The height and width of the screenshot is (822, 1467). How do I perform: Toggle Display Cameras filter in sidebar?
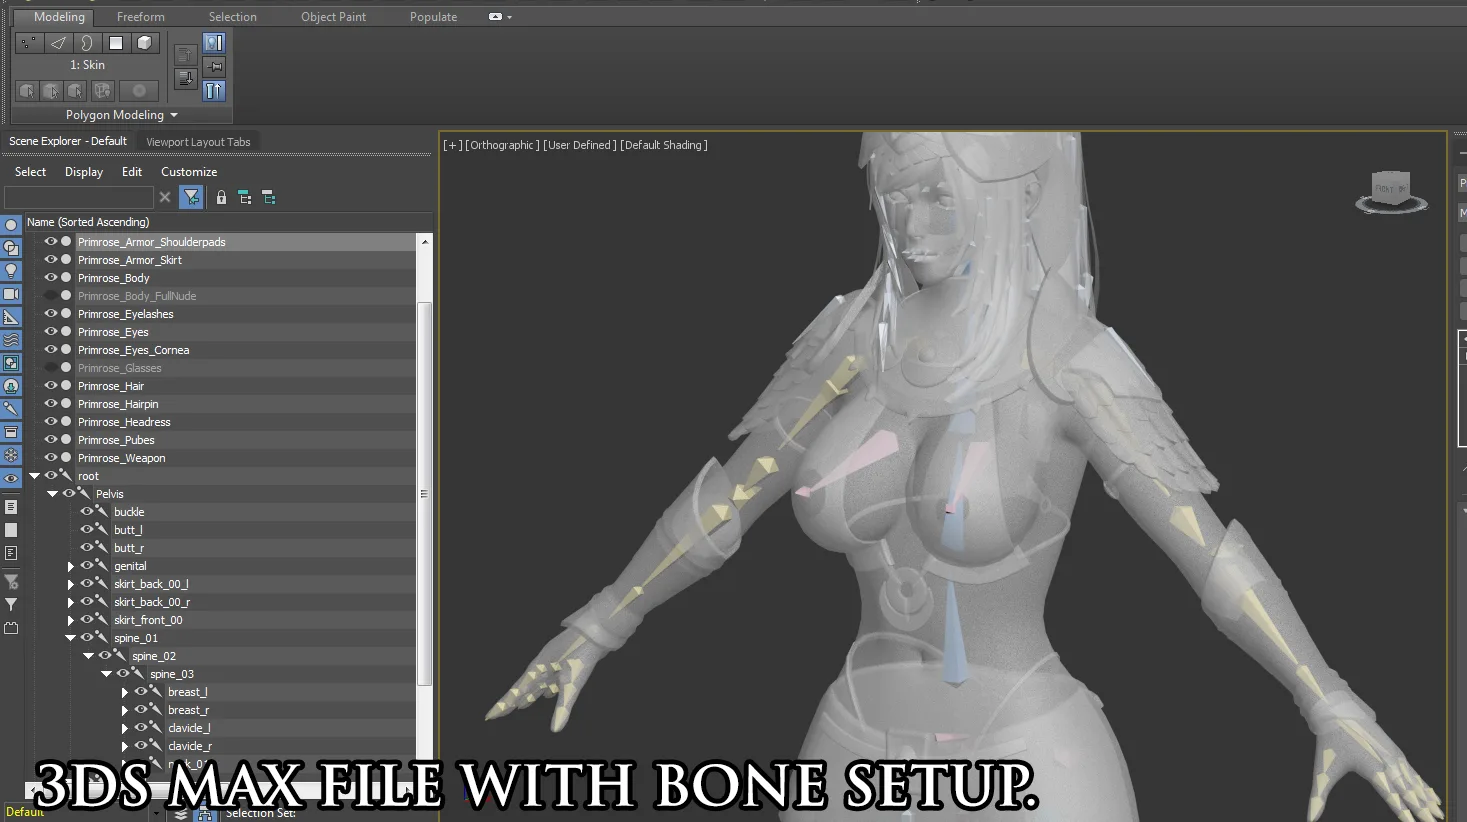11,294
